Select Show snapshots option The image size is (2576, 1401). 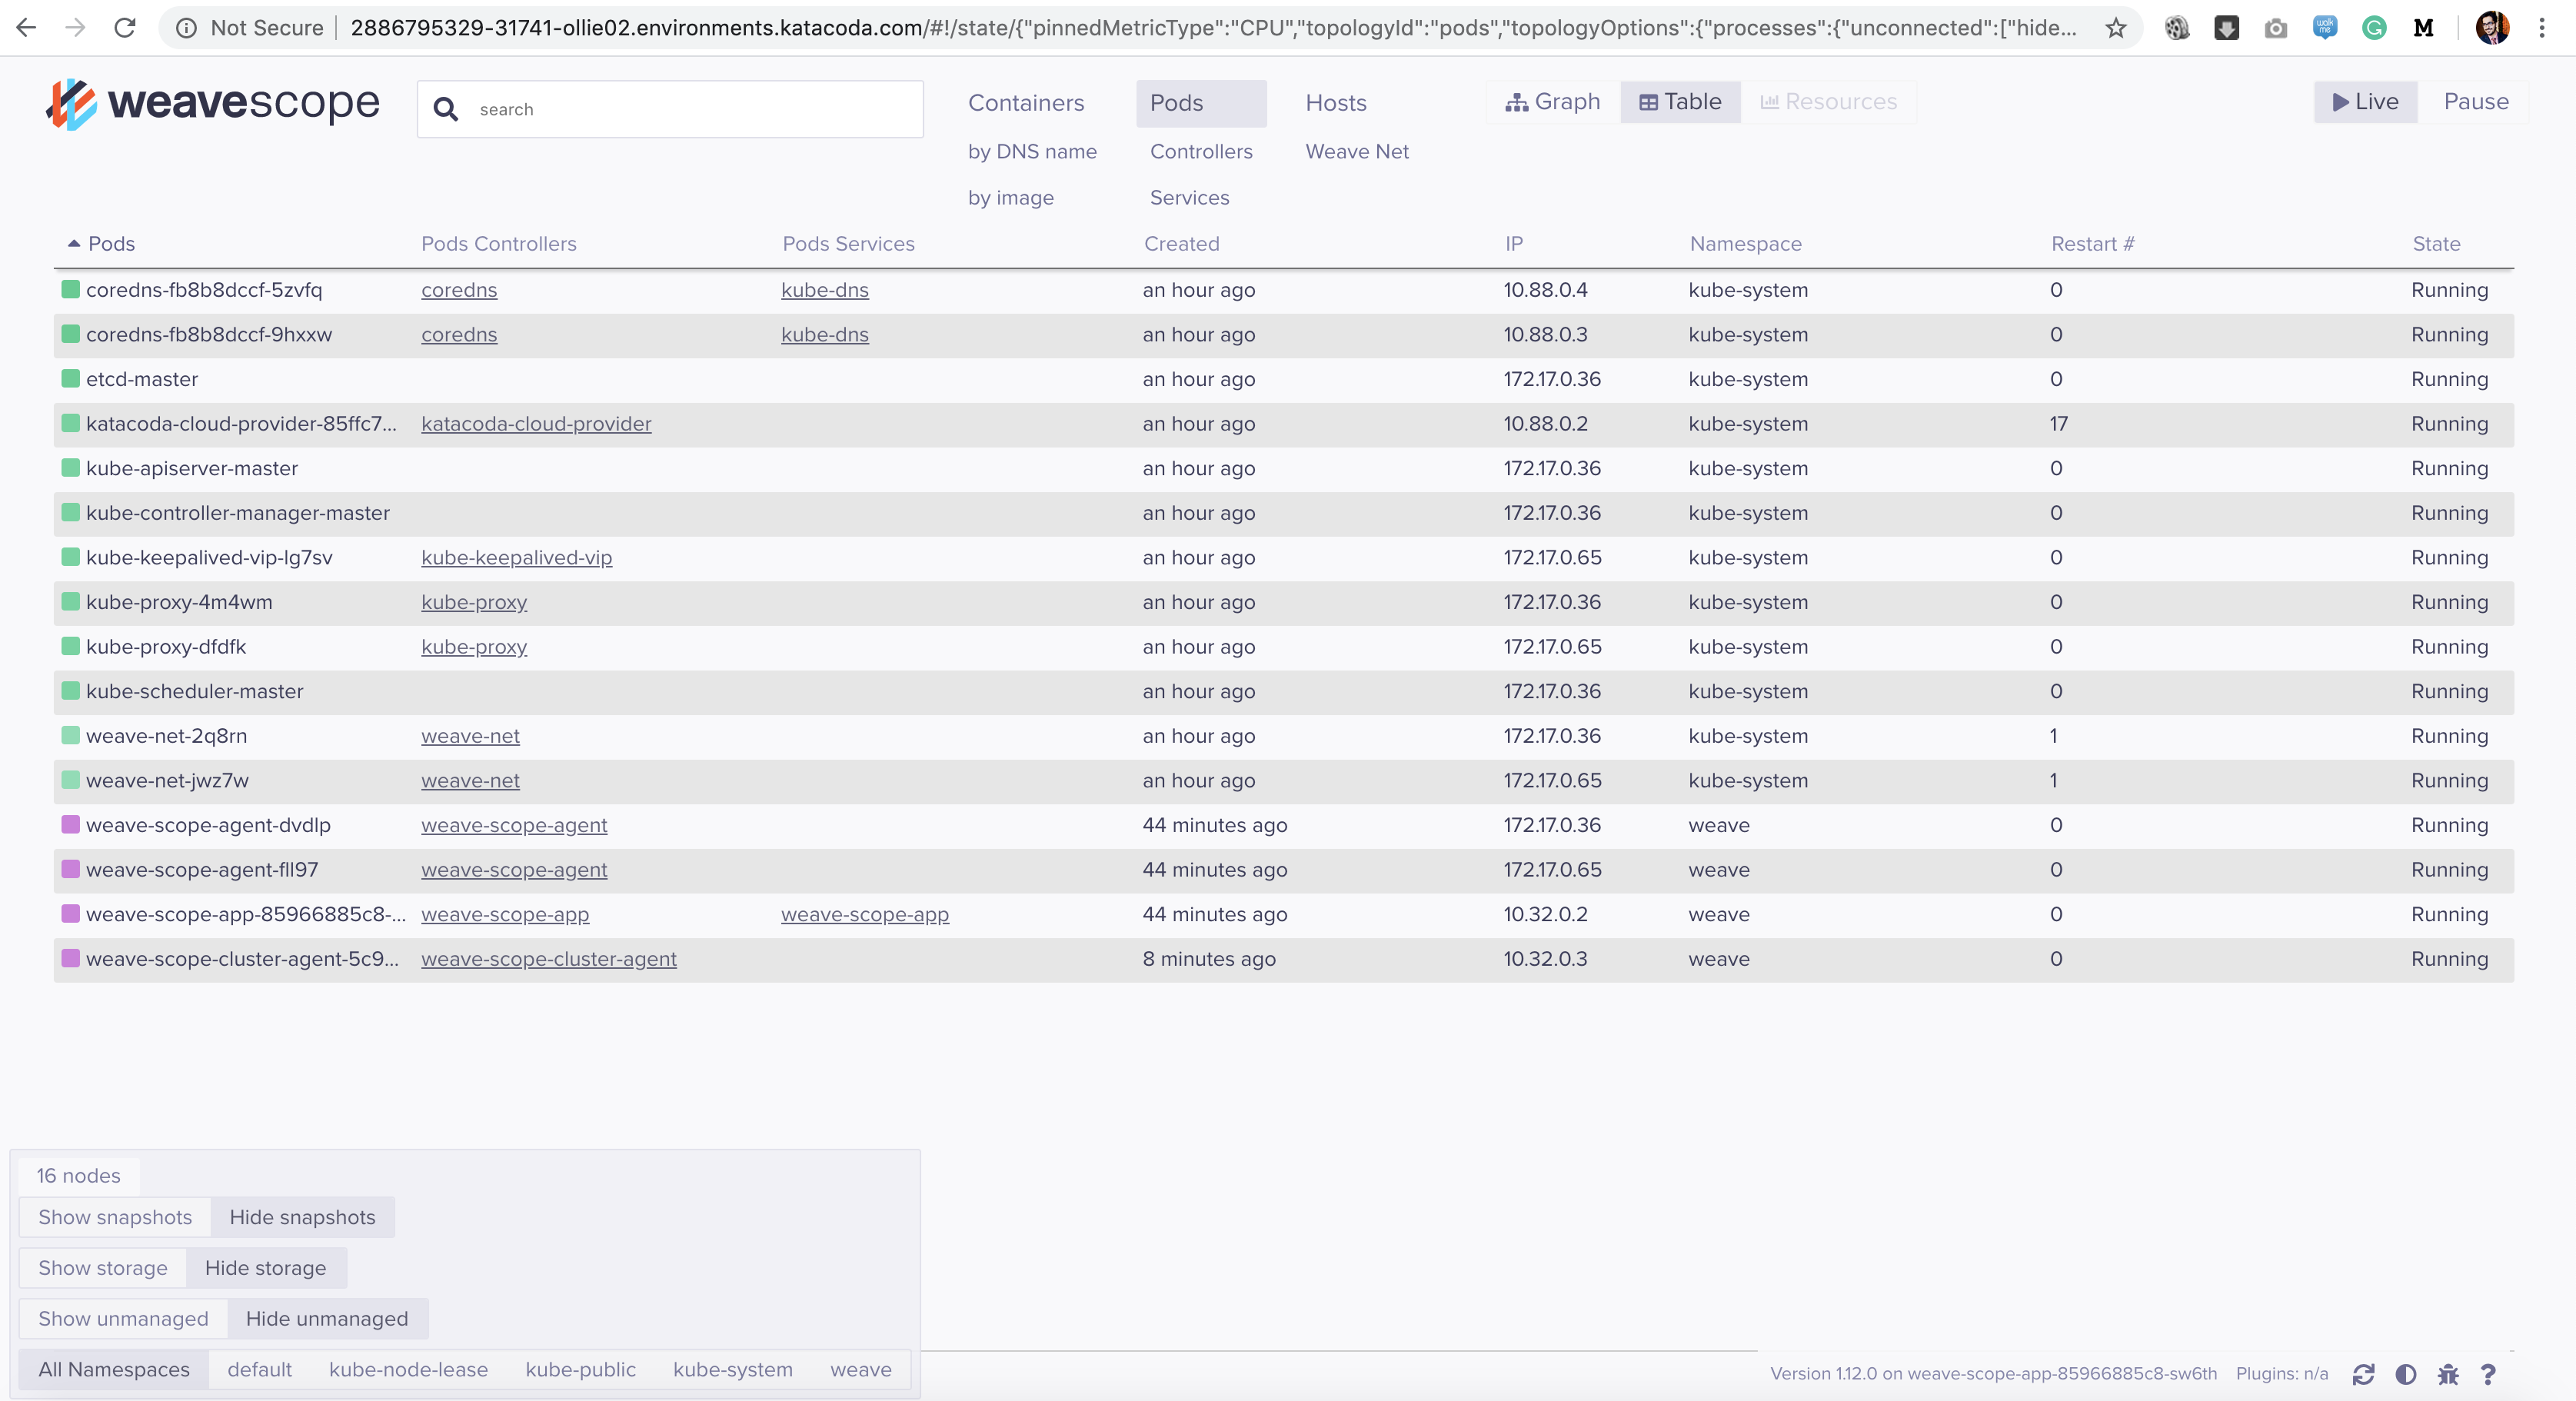(115, 1217)
